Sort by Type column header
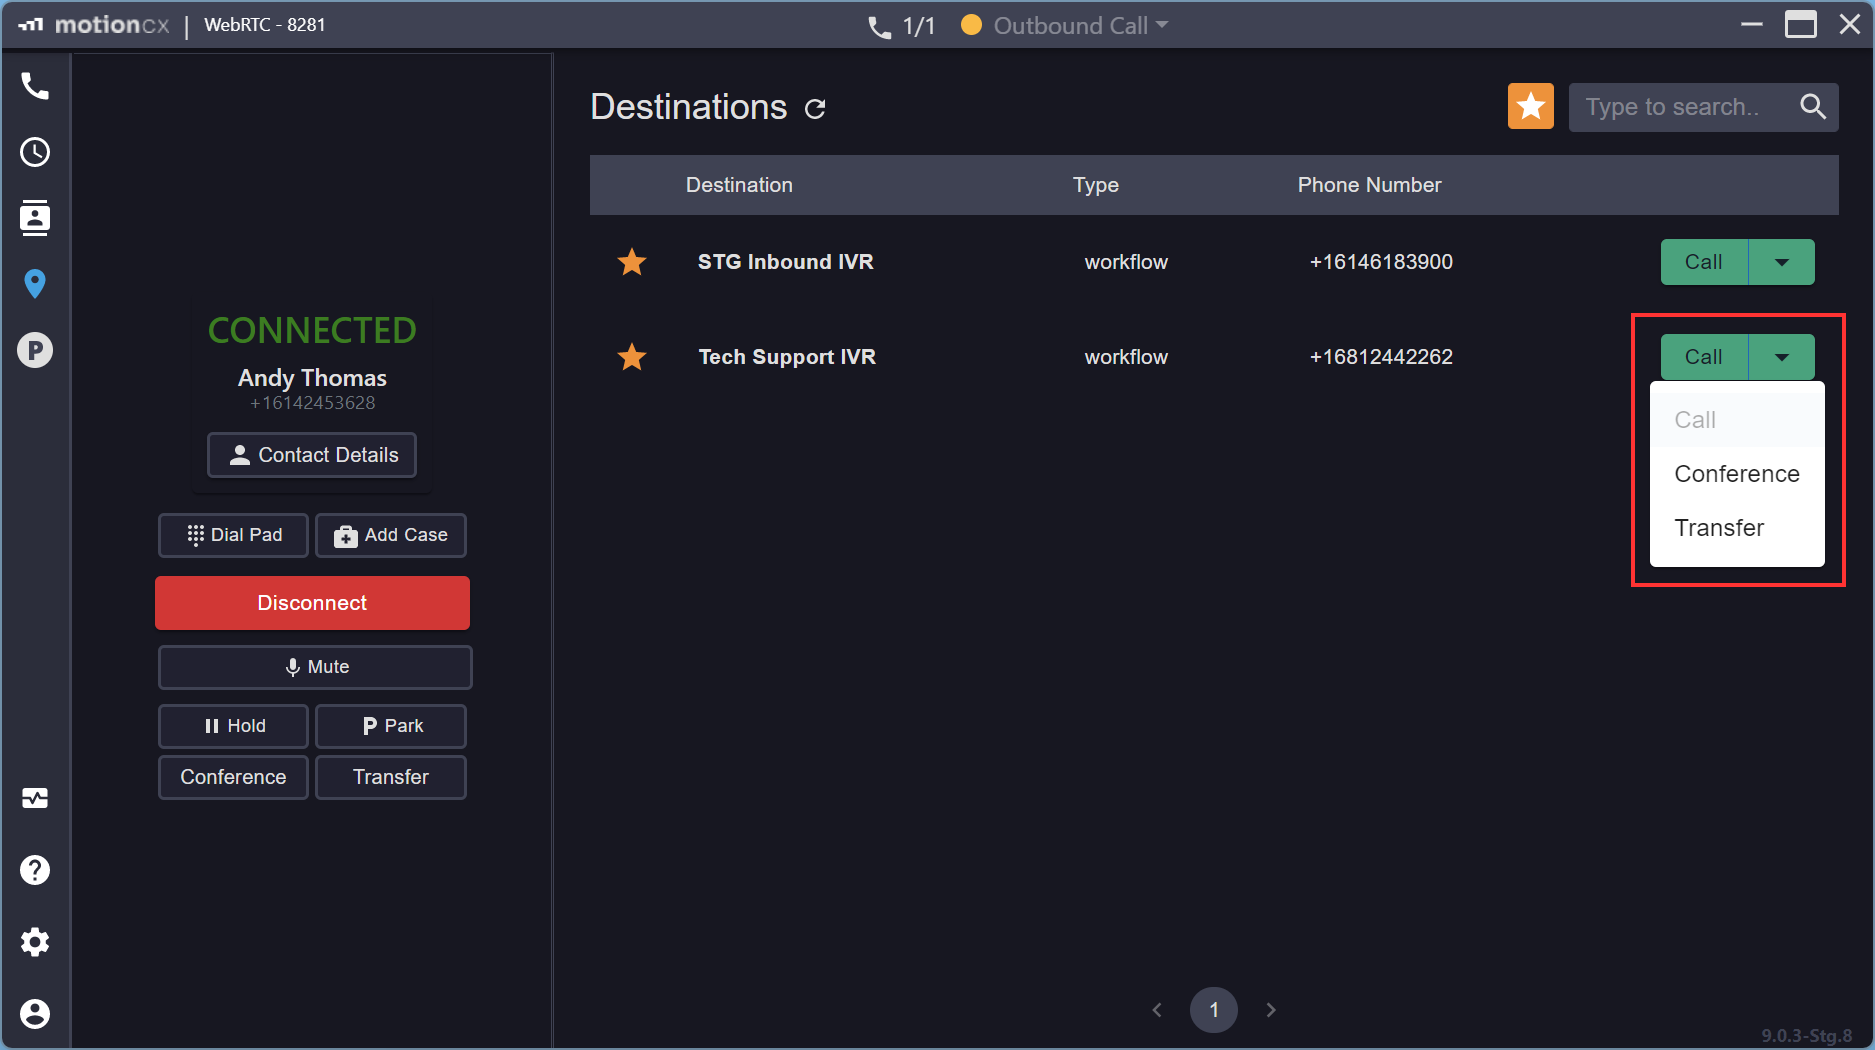Image resolution: width=1875 pixels, height=1050 pixels. tap(1096, 185)
